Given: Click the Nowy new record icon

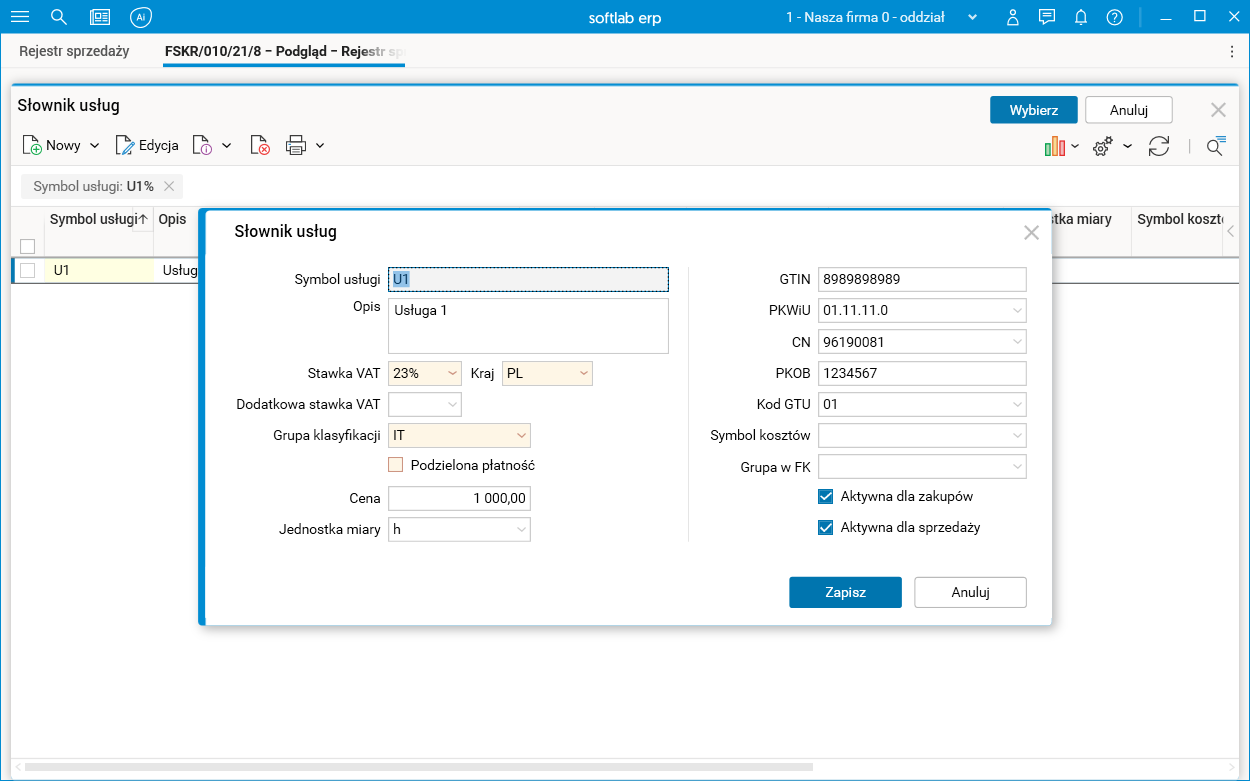Looking at the screenshot, I should click(32, 146).
